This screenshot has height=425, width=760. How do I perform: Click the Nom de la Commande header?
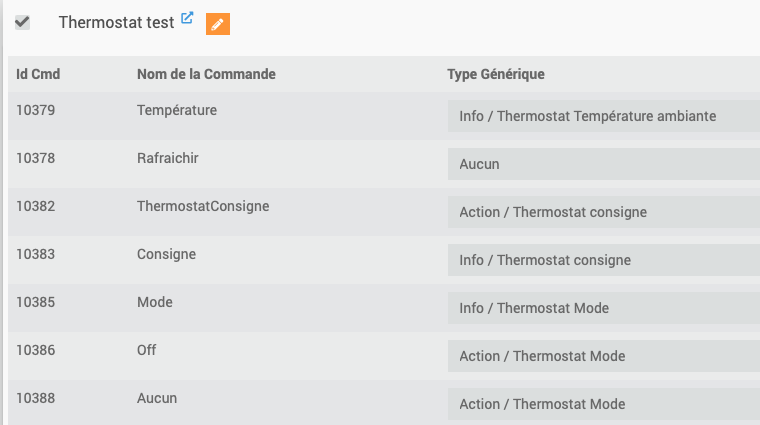pos(206,74)
